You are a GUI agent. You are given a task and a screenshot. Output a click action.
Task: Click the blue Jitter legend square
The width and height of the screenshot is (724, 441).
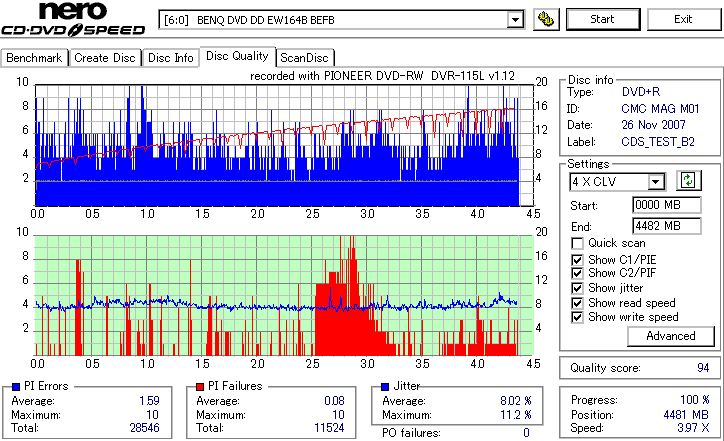point(385,387)
